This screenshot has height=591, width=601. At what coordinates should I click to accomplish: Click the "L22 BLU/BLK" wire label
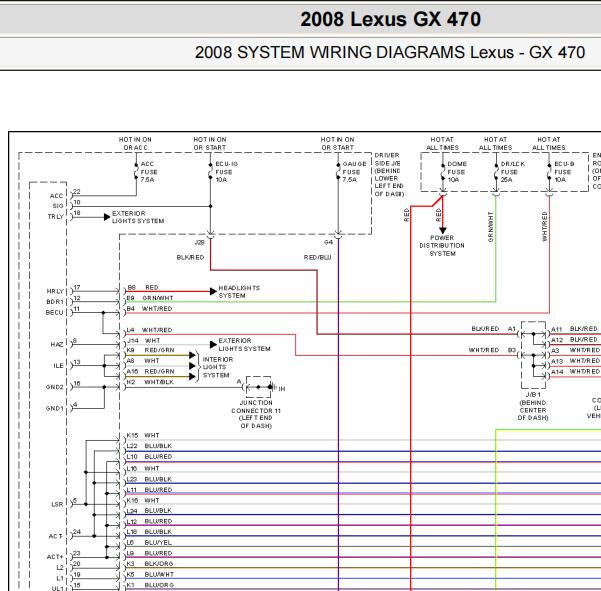(149, 446)
